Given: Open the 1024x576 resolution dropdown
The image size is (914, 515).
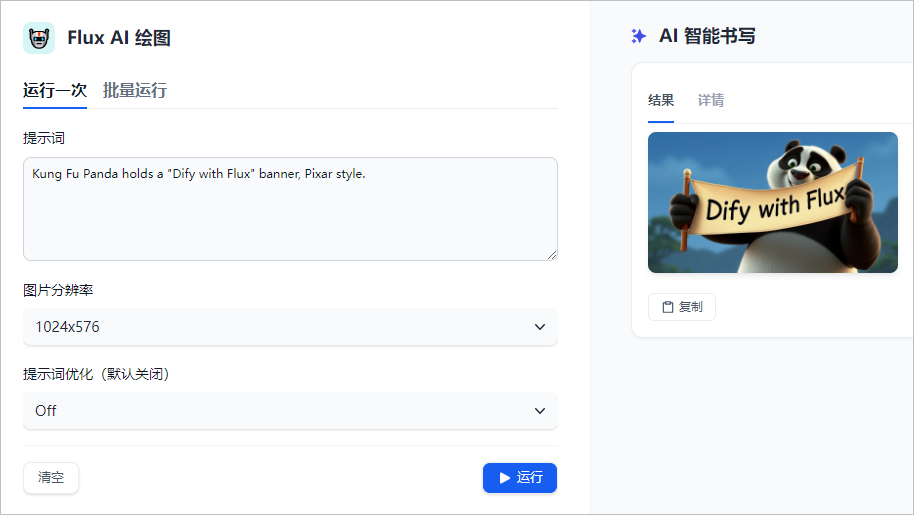Looking at the screenshot, I should point(290,327).
